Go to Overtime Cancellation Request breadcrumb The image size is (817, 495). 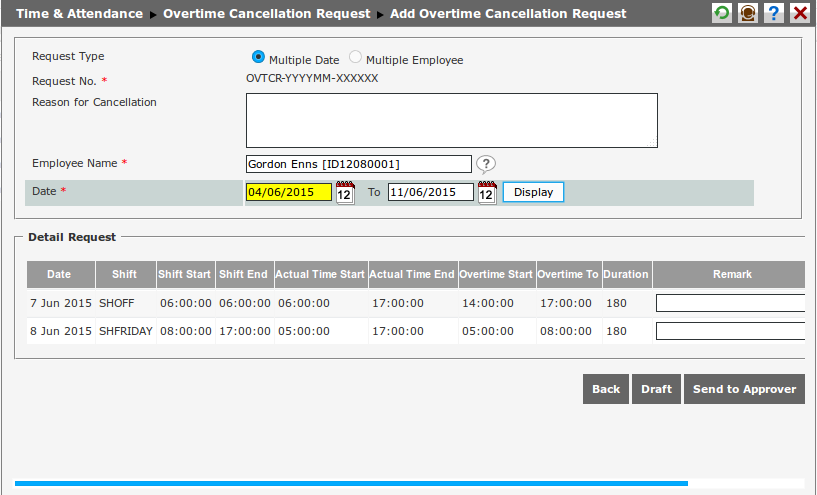tap(265, 14)
